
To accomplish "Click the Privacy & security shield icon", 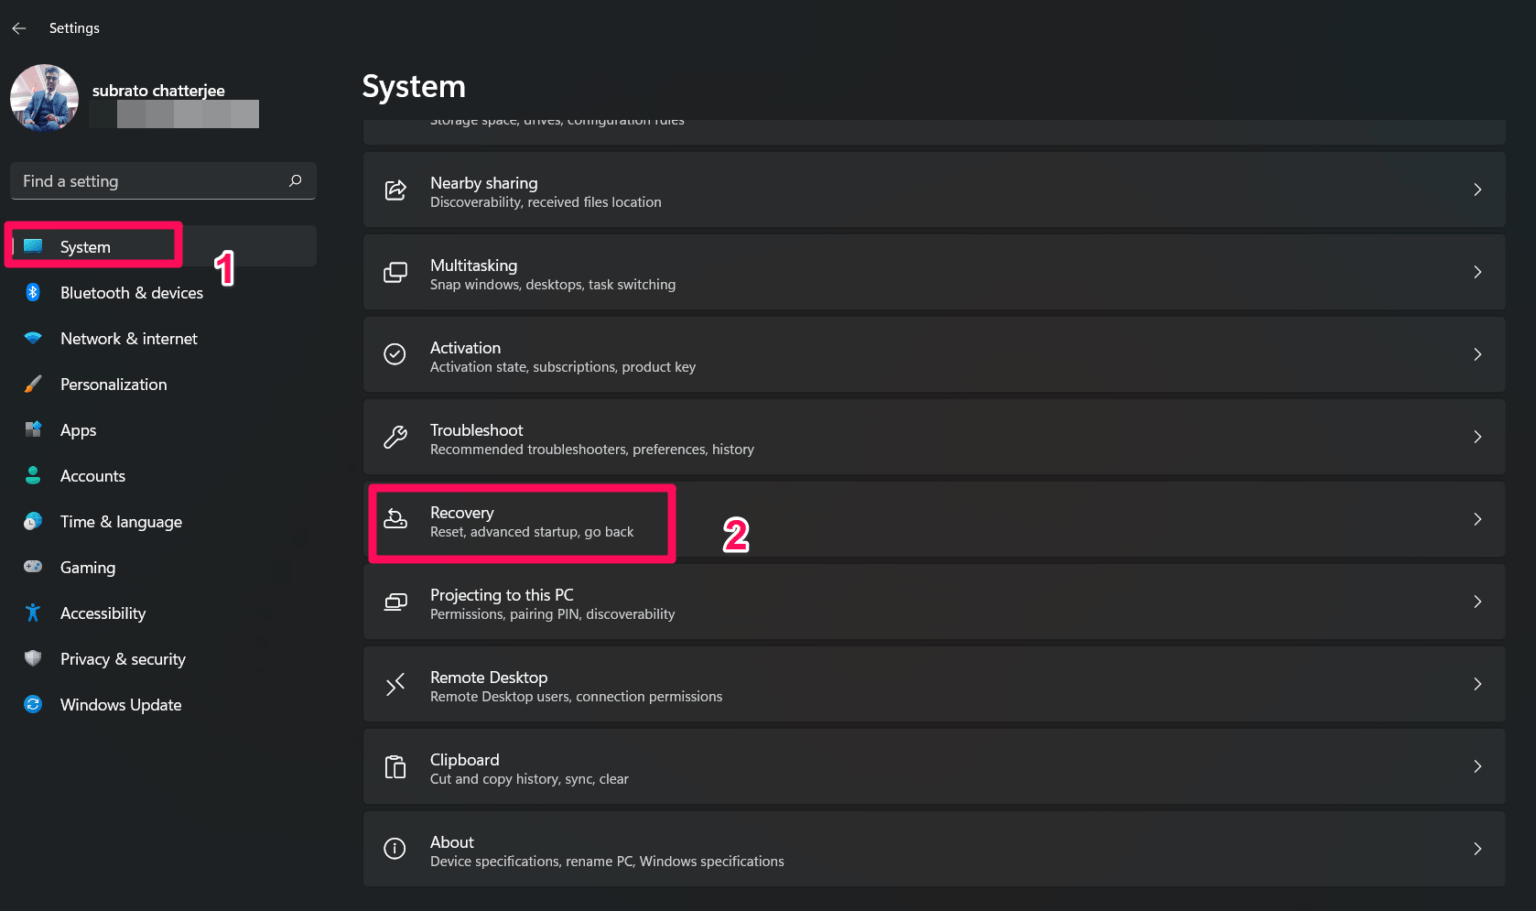I will (33, 658).
